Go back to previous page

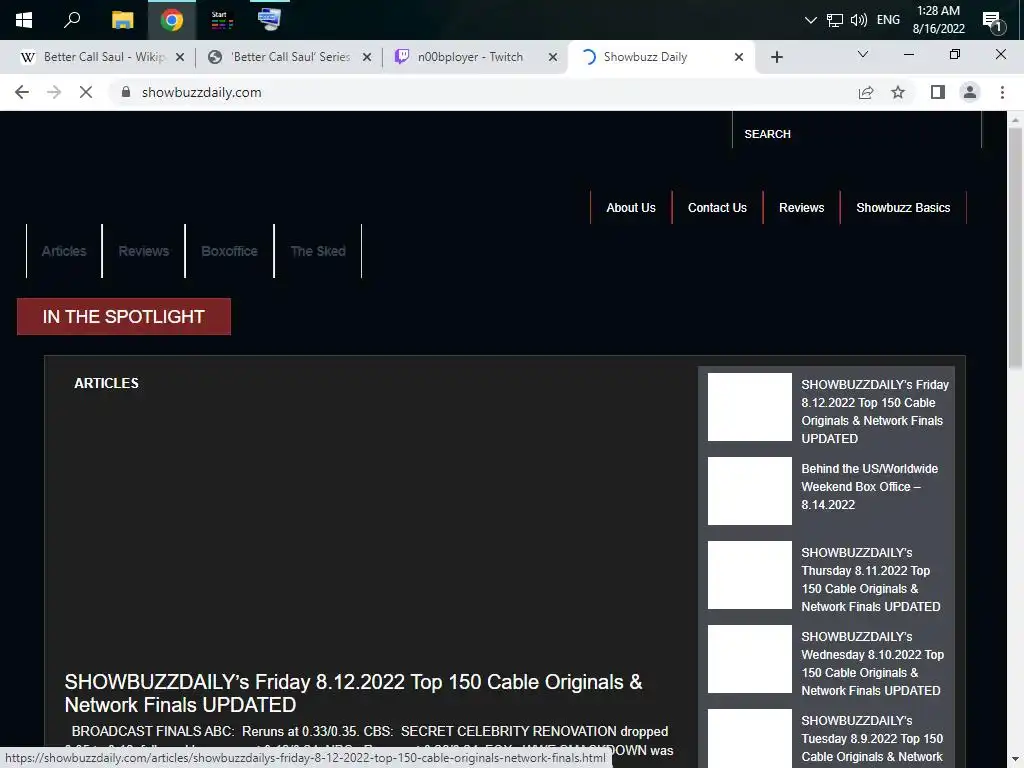pos(22,92)
